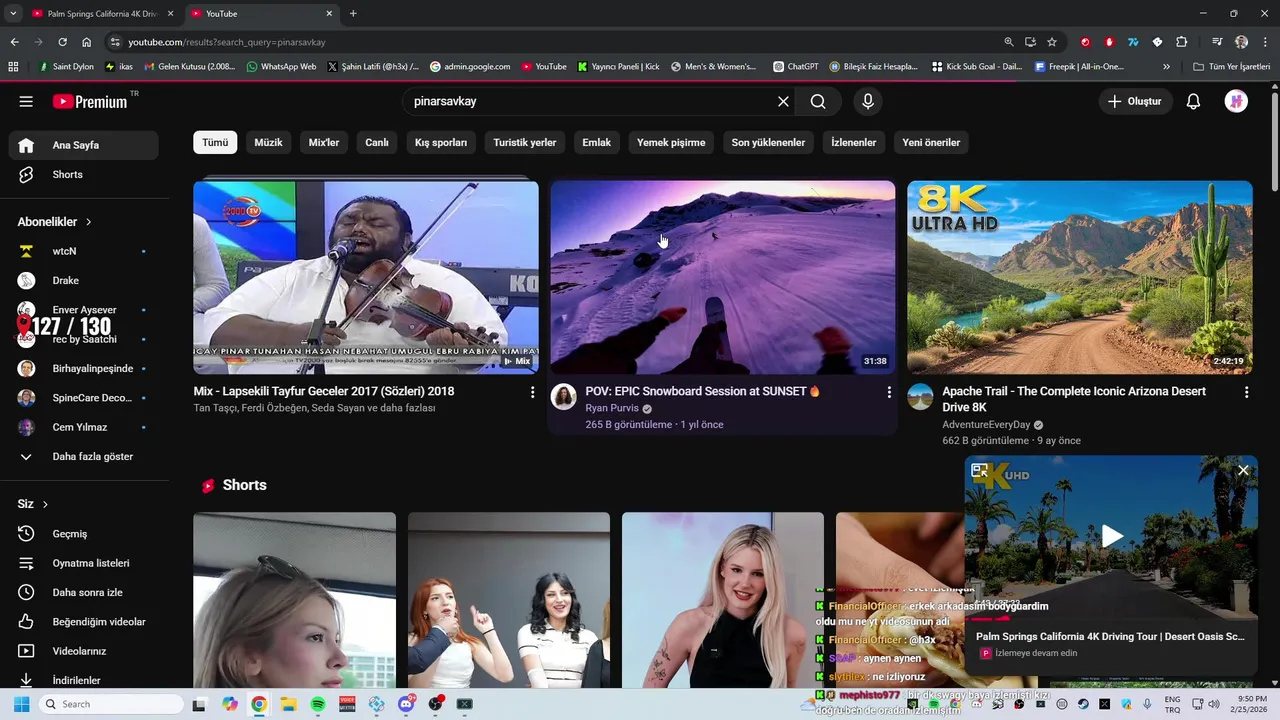The height and width of the screenshot is (720, 1280).
Task: Select the Tümü filter chip
Action: click(x=215, y=142)
